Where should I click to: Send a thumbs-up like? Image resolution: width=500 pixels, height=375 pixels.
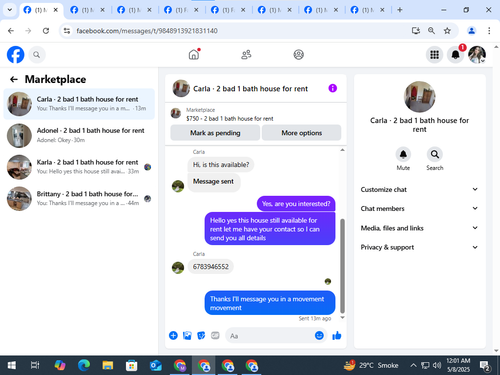pyautogui.click(x=337, y=335)
